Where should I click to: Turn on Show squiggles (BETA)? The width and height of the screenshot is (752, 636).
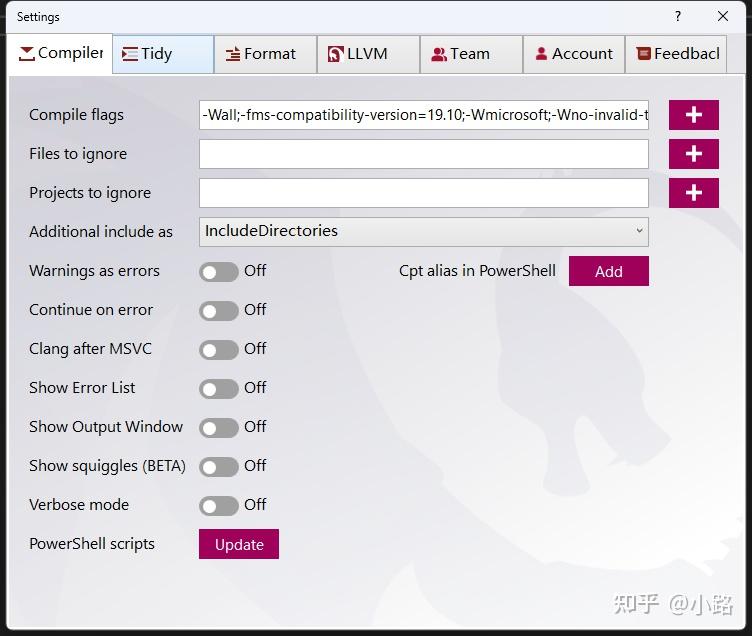point(219,467)
